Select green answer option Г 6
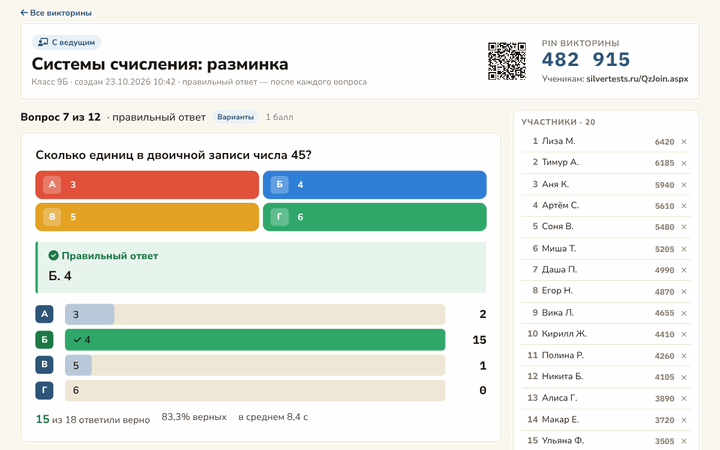 375,217
